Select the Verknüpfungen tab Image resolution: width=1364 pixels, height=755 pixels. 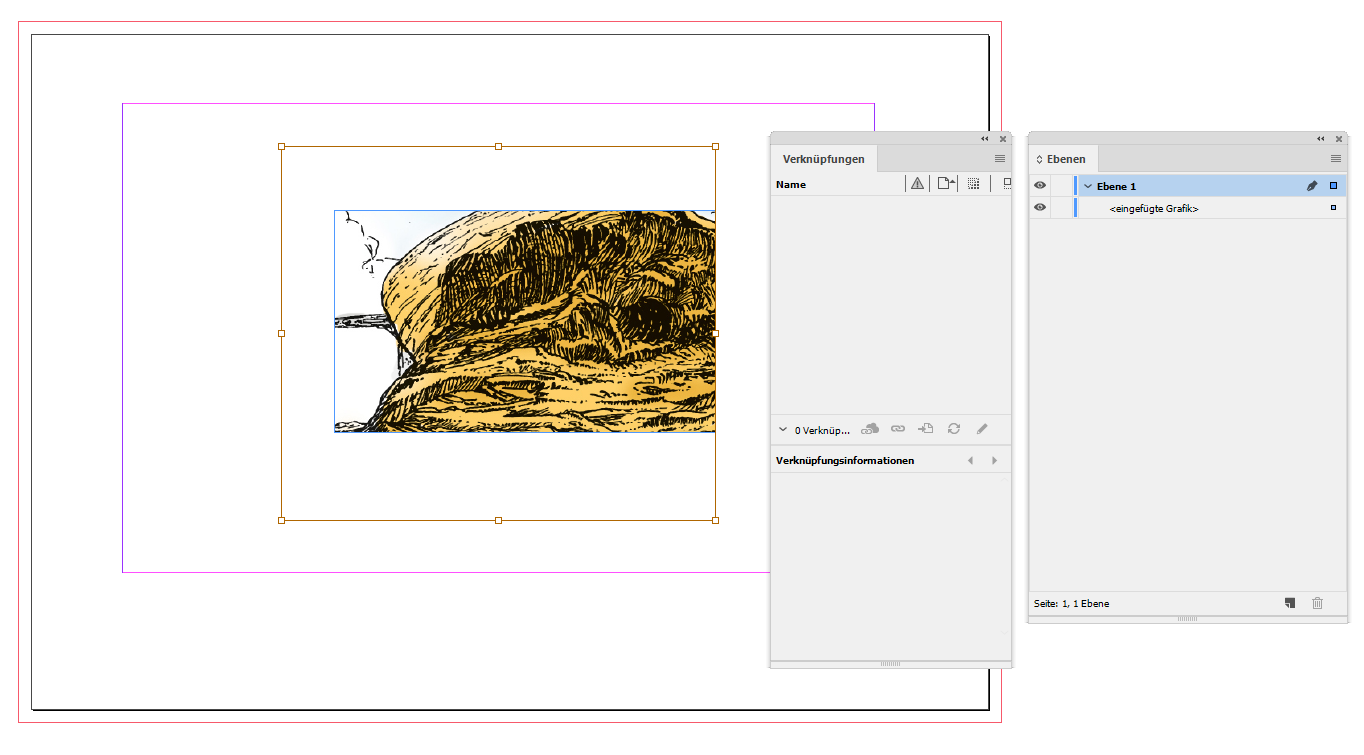tap(824, 159)
